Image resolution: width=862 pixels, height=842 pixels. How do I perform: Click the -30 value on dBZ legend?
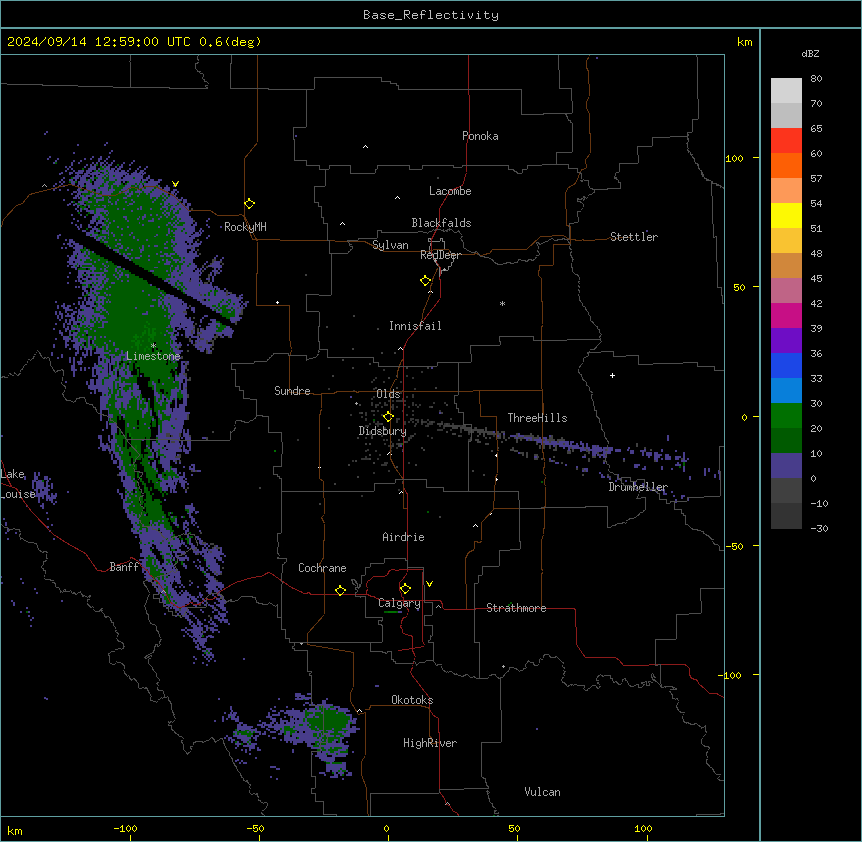pyautogui.click(x=819, y=528)
